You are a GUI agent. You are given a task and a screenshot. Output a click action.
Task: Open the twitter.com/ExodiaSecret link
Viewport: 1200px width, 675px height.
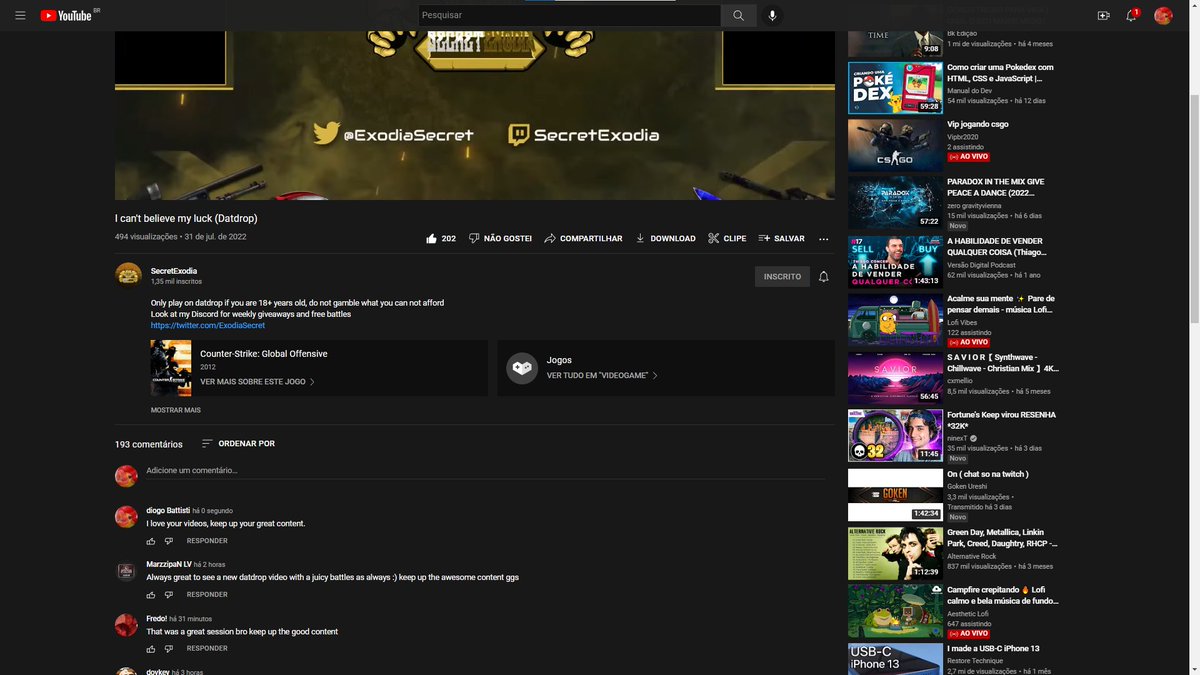coord(208,325)
